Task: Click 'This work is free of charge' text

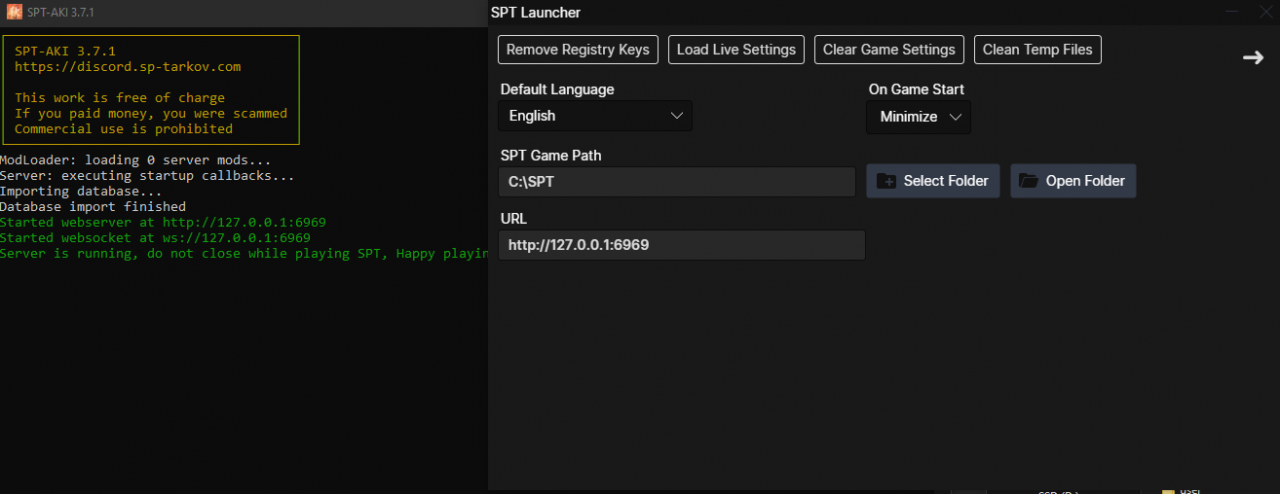Action: coord(120,98)
